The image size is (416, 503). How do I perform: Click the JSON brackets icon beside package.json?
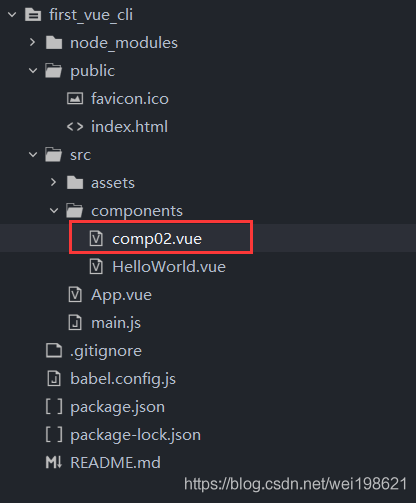[x=54, y=407]
